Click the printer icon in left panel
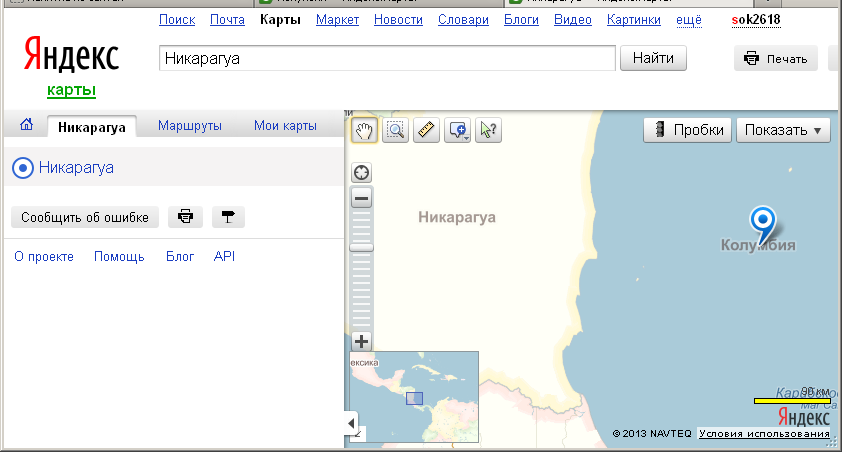The width and height of the screenshot is (842, 452). click(185, 217)
